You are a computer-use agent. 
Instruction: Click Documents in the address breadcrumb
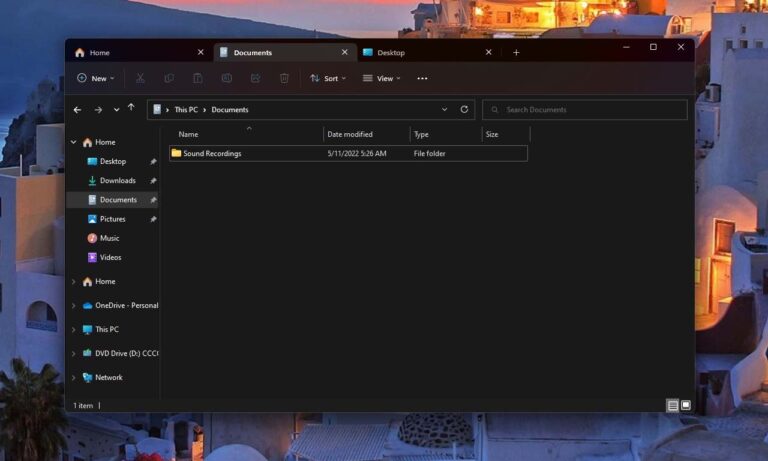point(230,110)
